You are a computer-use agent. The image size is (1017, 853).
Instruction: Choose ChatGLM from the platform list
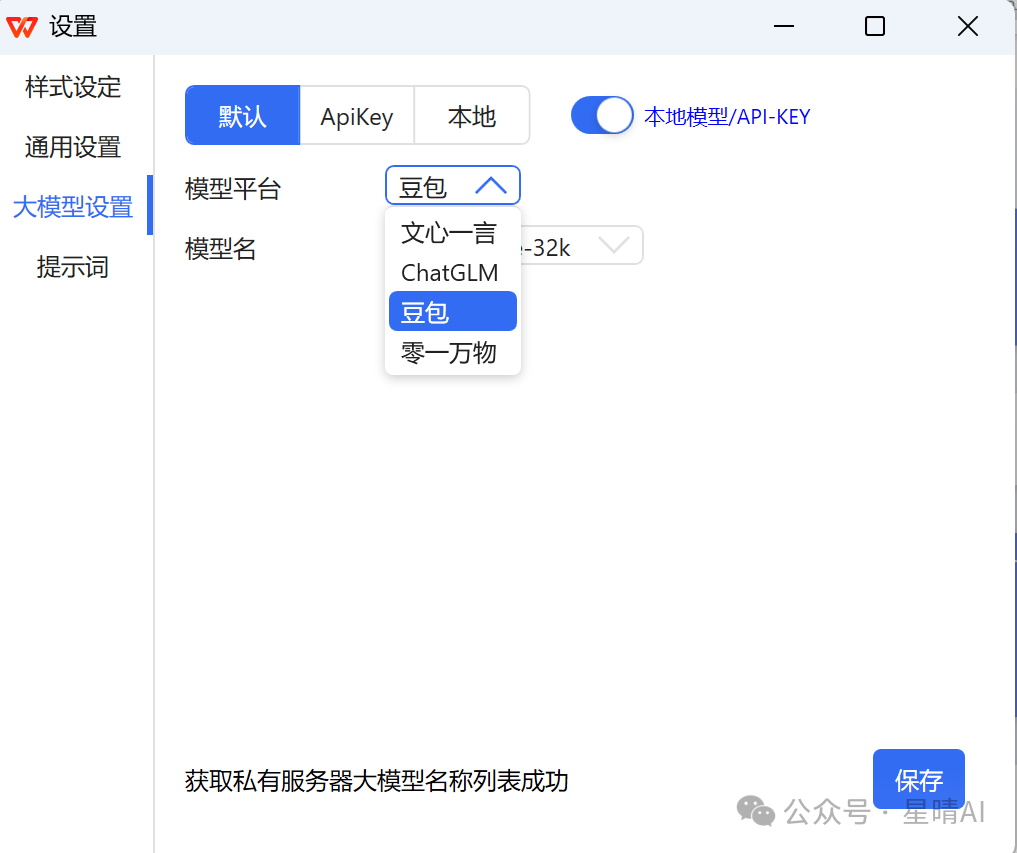[x=453, y=272]
